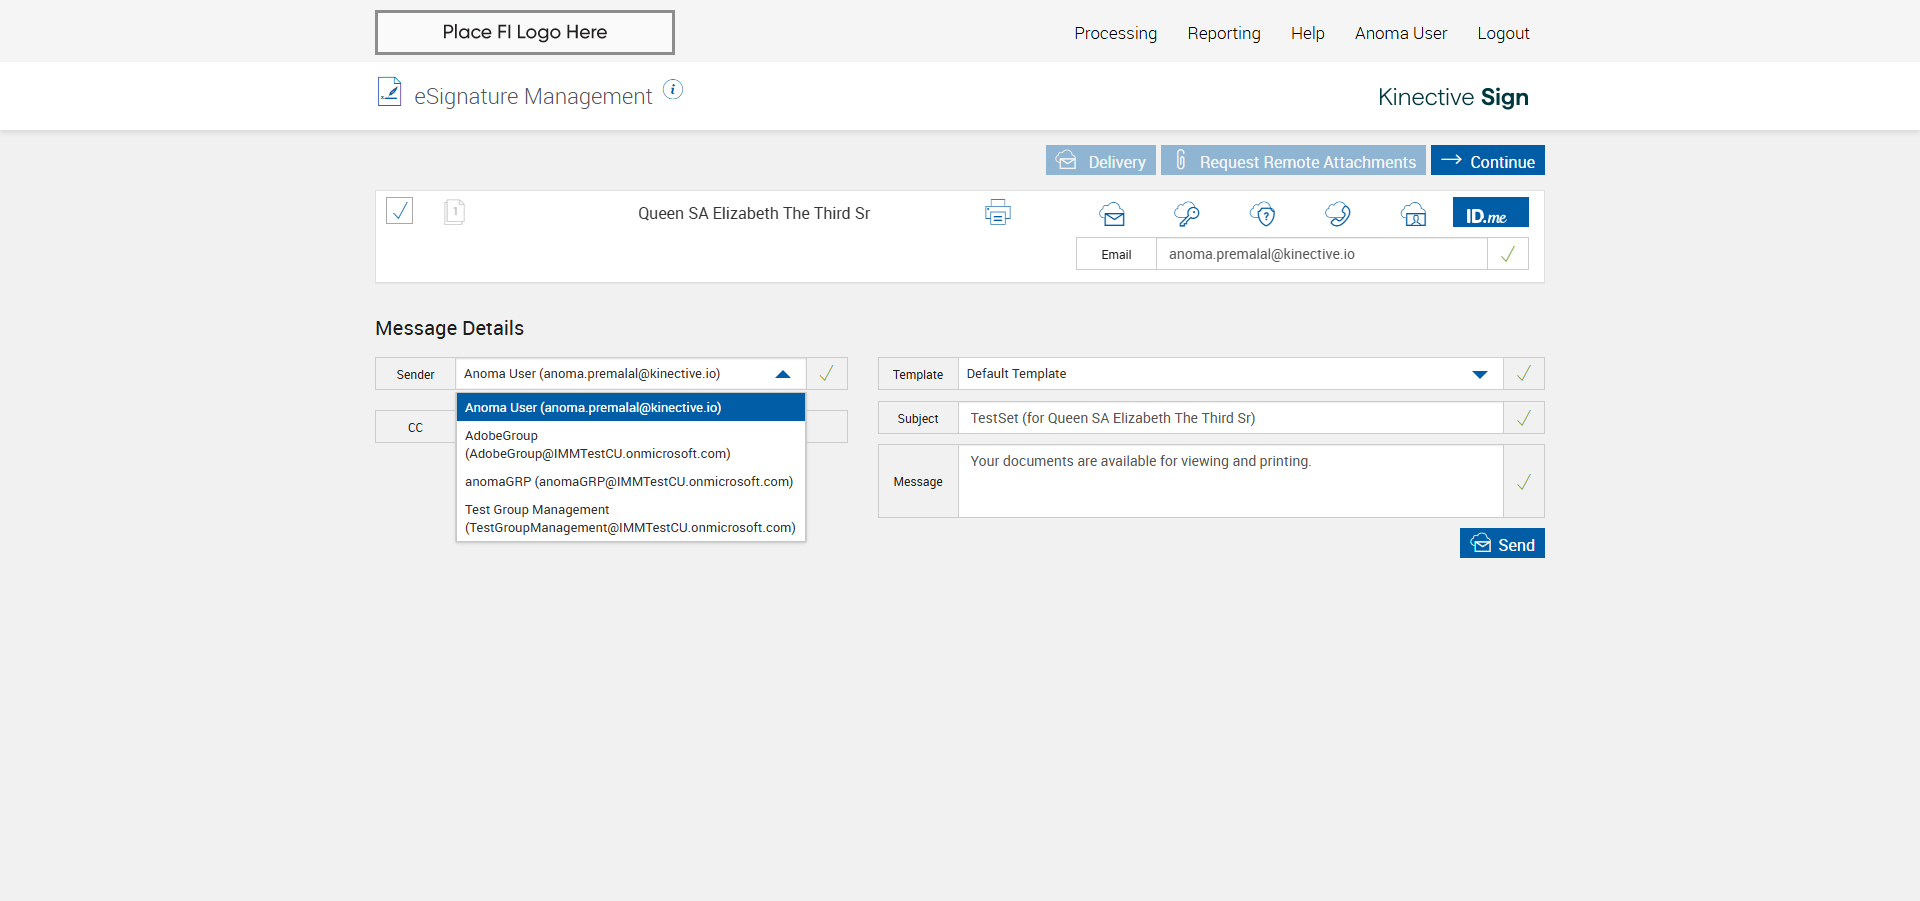
Task: Click the Logout link
Action: click(1503, 33)
